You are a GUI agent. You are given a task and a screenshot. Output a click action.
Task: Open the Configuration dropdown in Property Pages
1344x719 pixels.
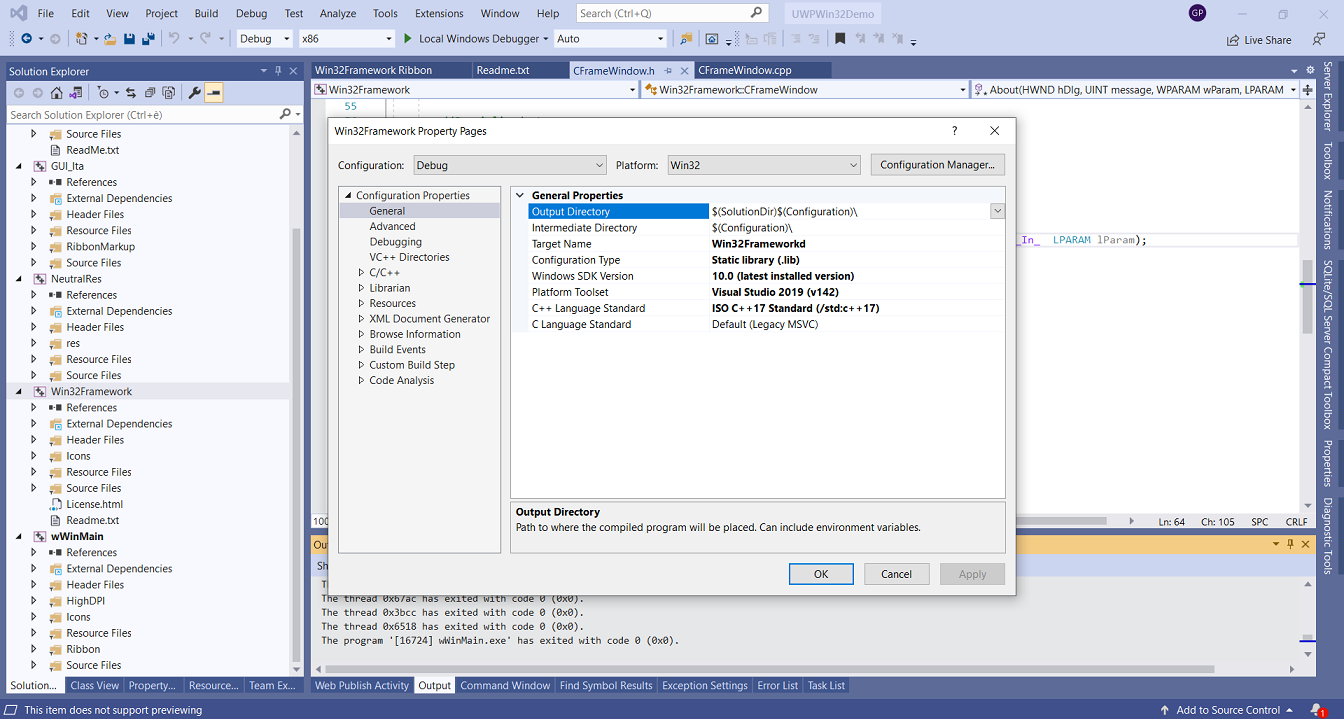(x=510, y=165)
